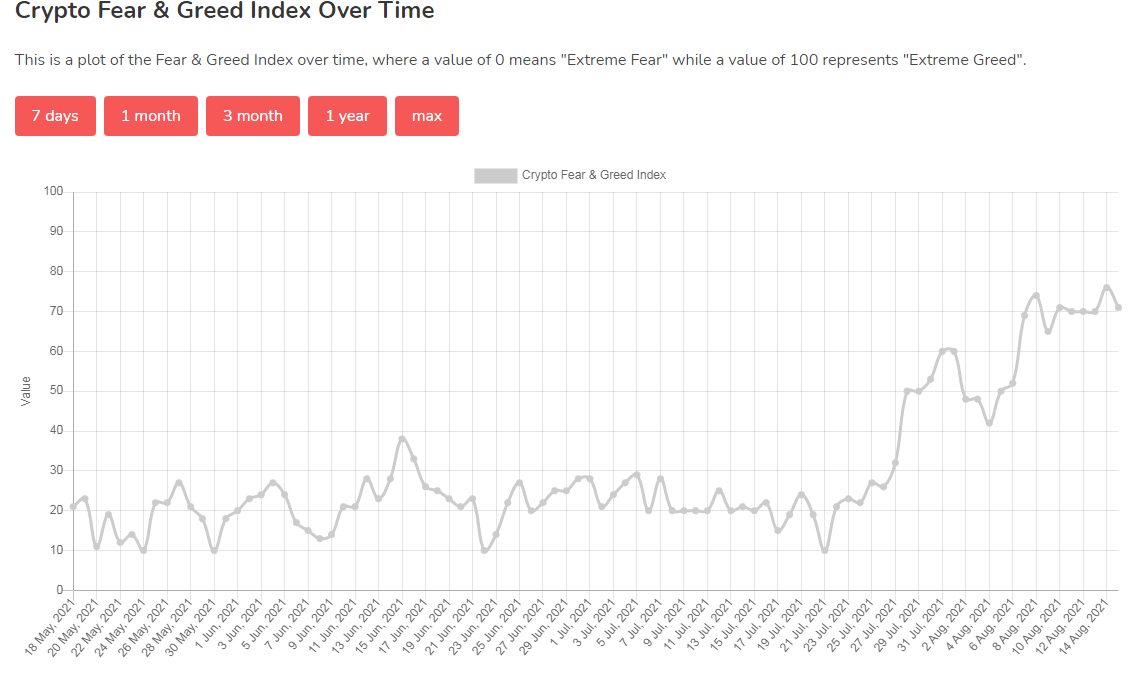Click the low point at 10 in late June
Image resolution: width=1143 pixels, height=673 pixels.
pos(484,550)
